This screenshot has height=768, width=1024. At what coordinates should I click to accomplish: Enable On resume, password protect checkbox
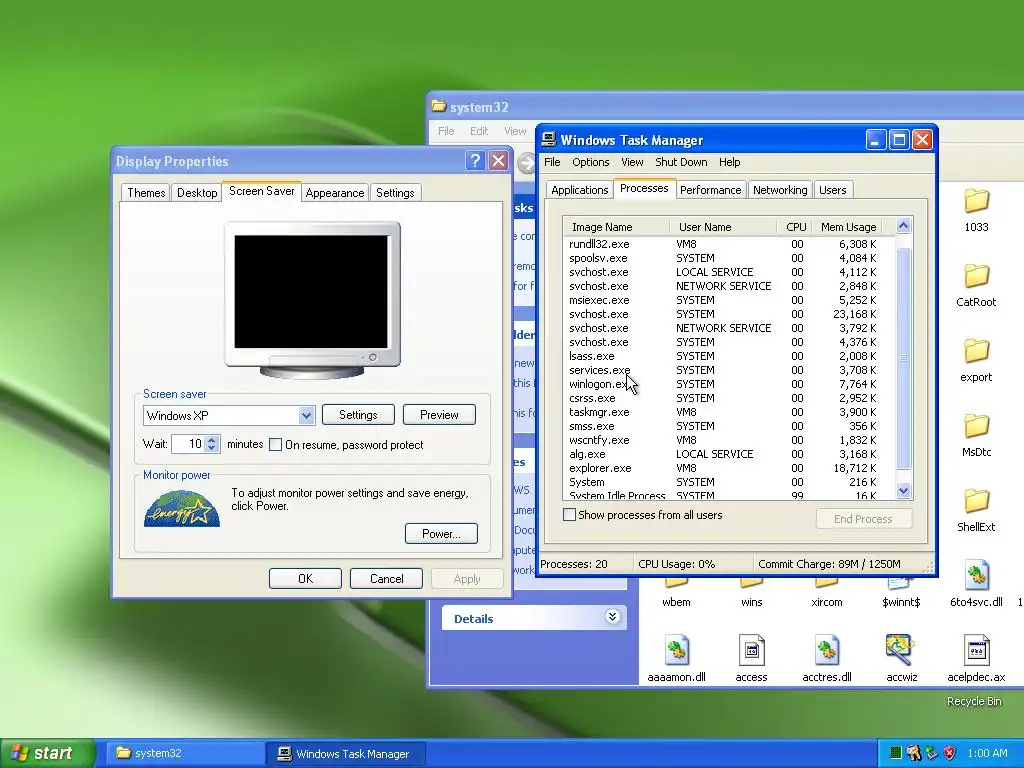click(x=276, y=445)
